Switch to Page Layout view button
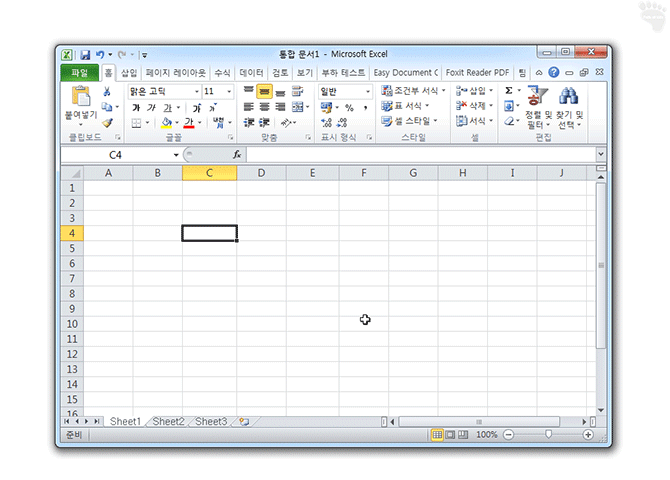Screen dimensions: 670x480 tap(450, 435)
